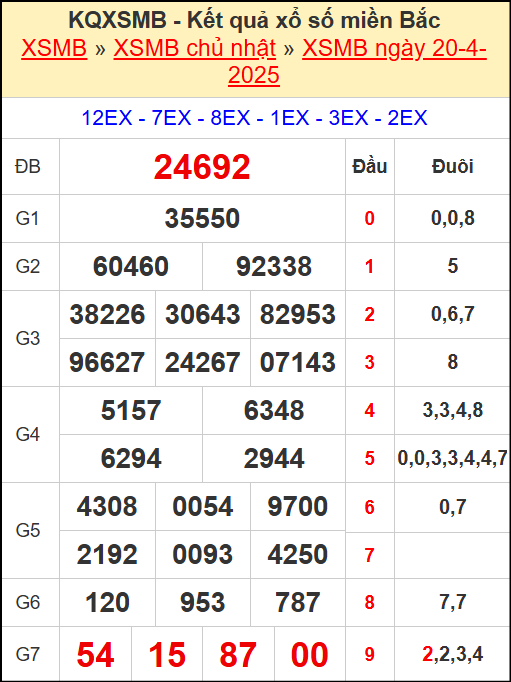This screenshot has width=511, height=682.
Task: Select the 12EX - 7EX code line
Action: click(255, 118)
